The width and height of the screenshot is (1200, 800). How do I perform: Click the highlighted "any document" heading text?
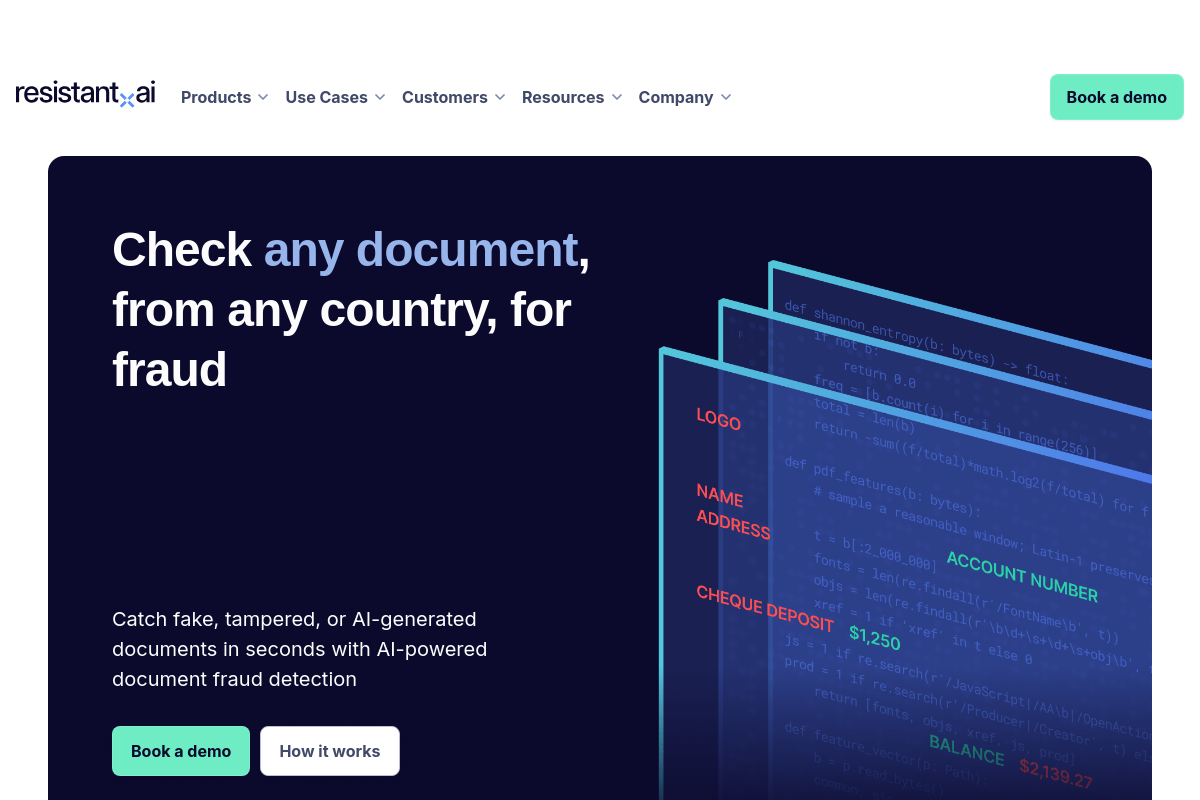pyautogui.click(x=420, y=250)
